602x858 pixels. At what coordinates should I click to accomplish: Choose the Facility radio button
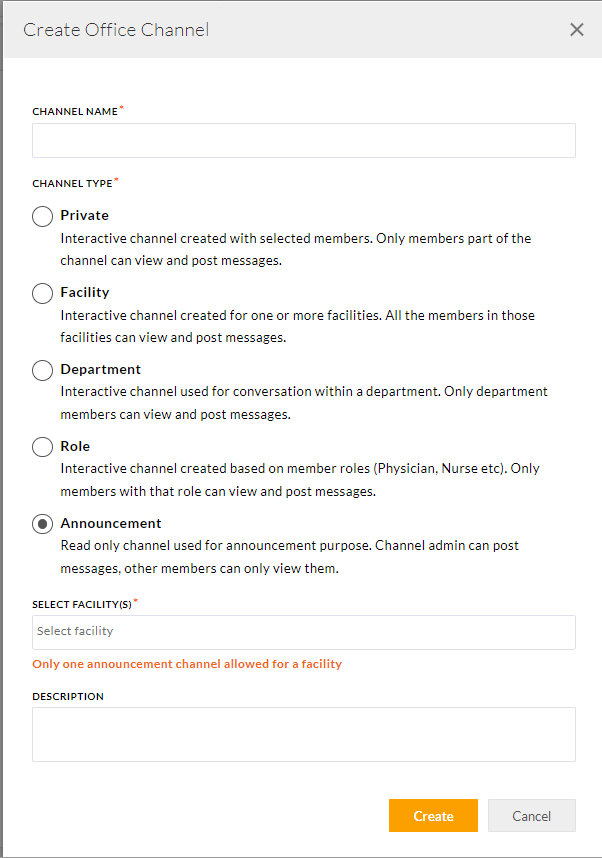pos(42,293)
